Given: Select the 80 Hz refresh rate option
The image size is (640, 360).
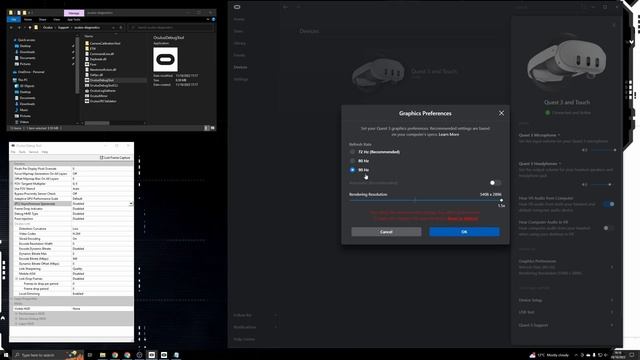Looking at the screenshot, I should 352,161.
